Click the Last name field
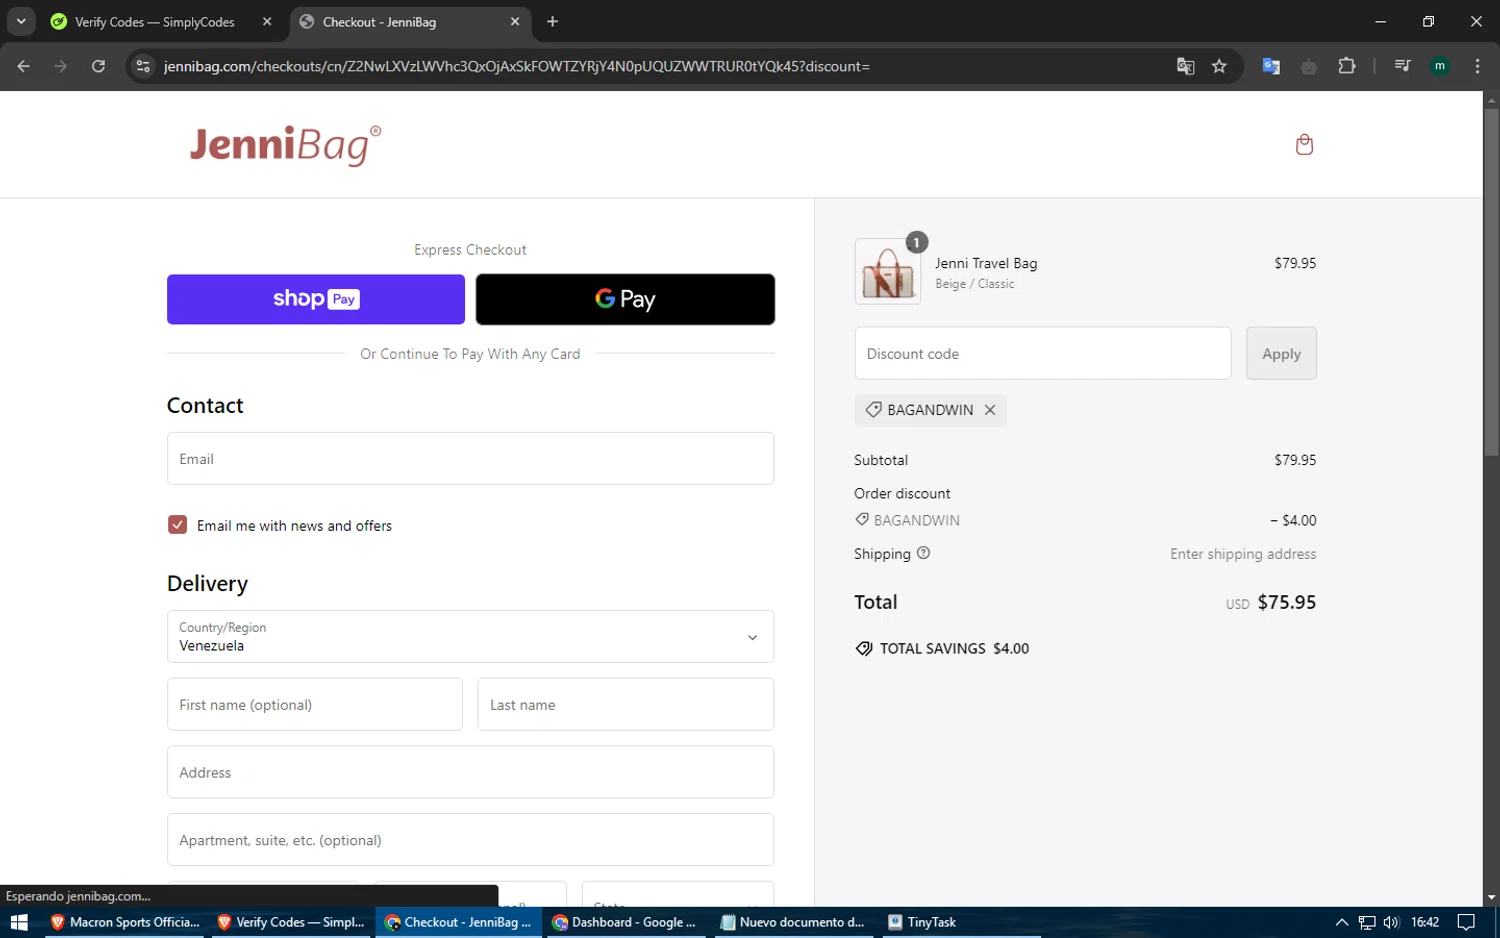 click(626, 704)
